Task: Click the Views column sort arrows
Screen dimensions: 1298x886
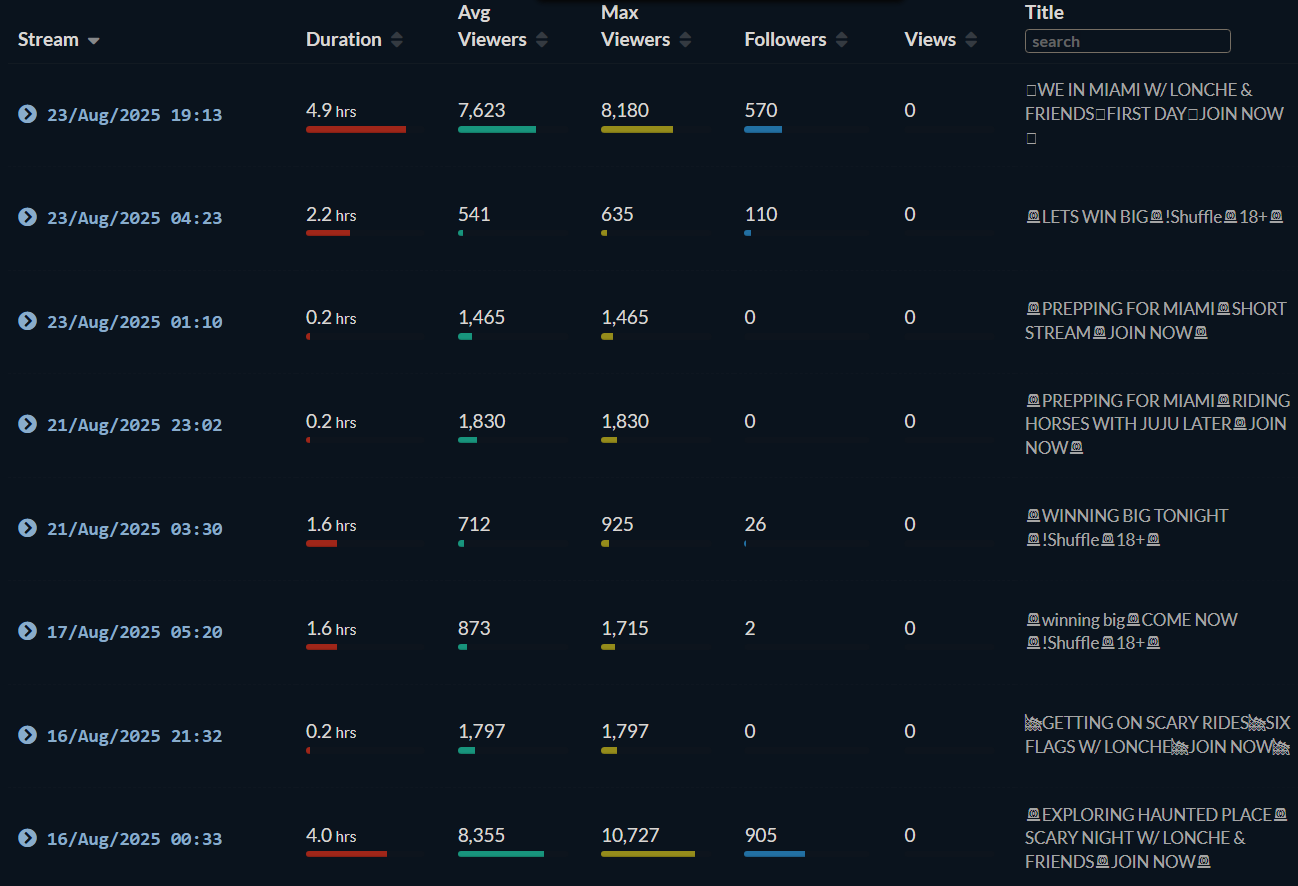Action: click(971, 40)
